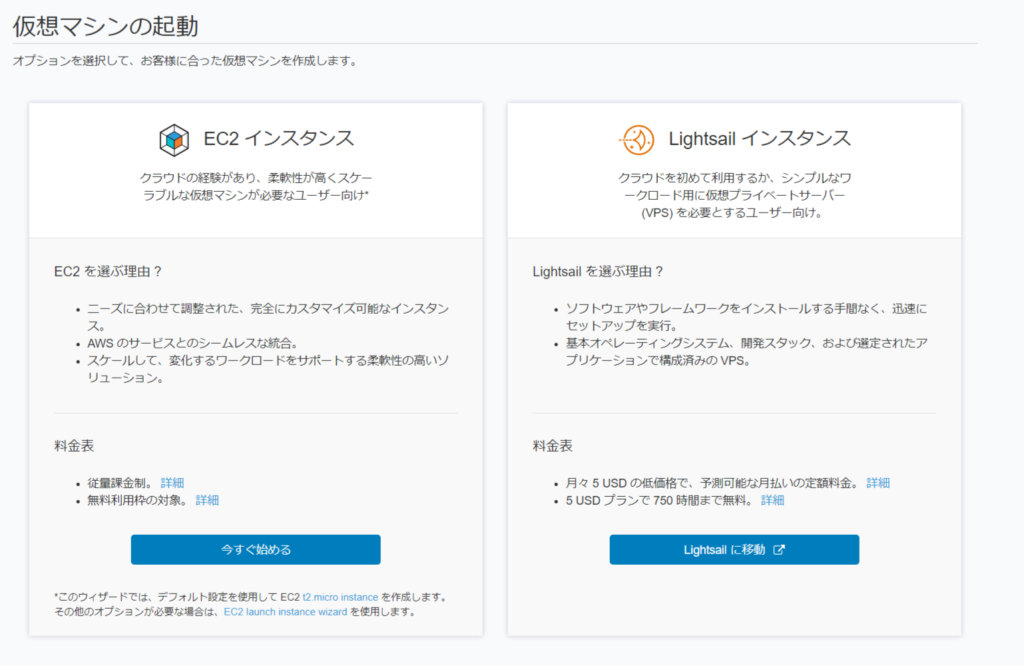
Task: Click the external link icon on Lightsail button
Action: [x=779, y=550]
